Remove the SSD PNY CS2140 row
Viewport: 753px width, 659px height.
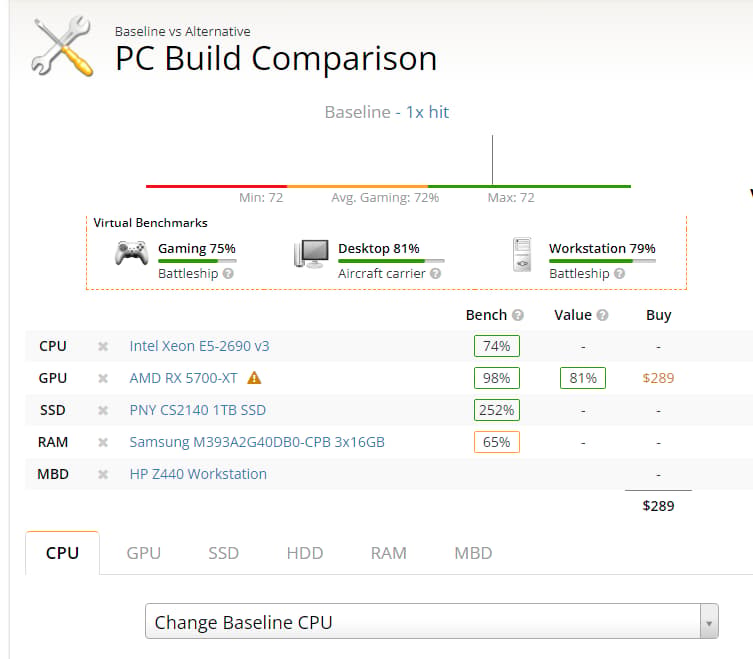tap(103, 410)
